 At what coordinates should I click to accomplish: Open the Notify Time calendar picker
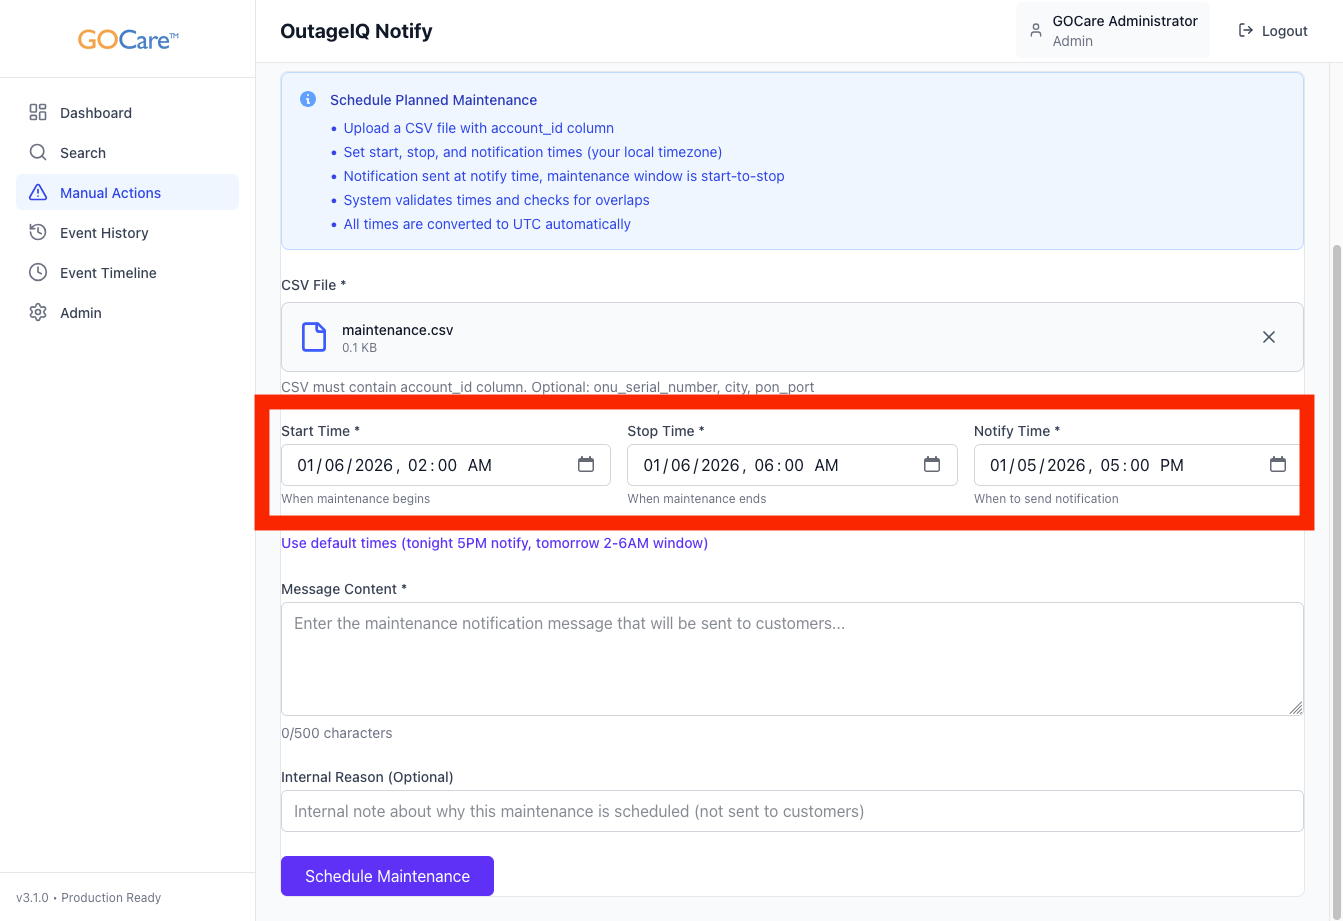[x=1277, y=465]
